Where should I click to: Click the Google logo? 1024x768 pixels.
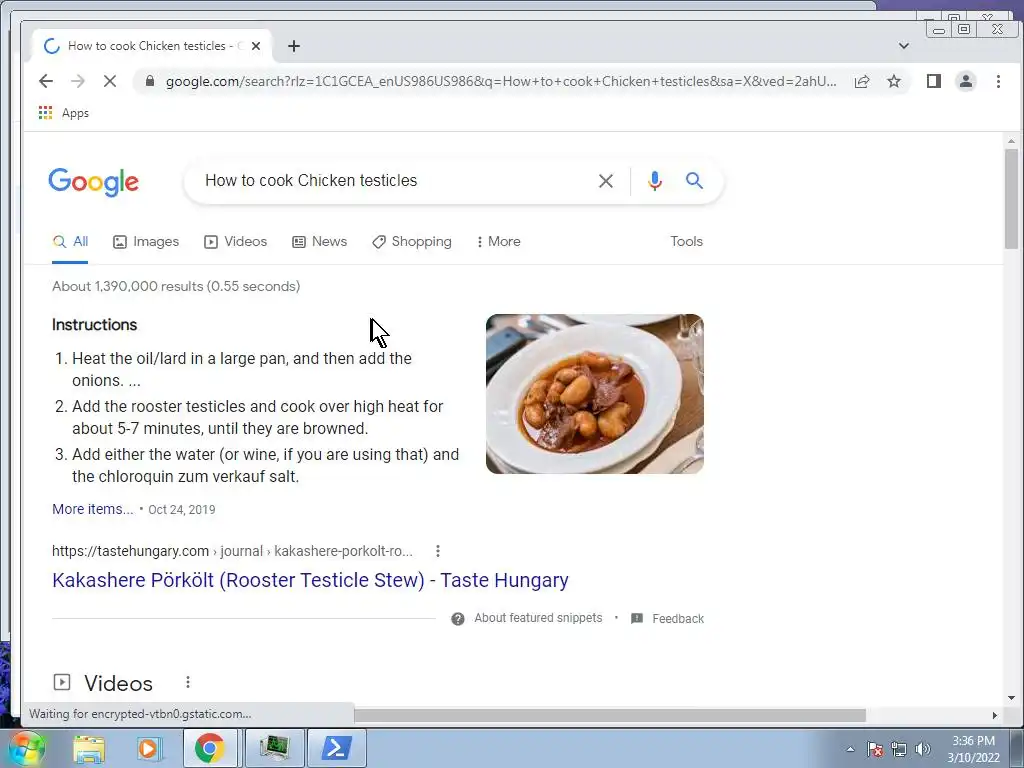93,182
